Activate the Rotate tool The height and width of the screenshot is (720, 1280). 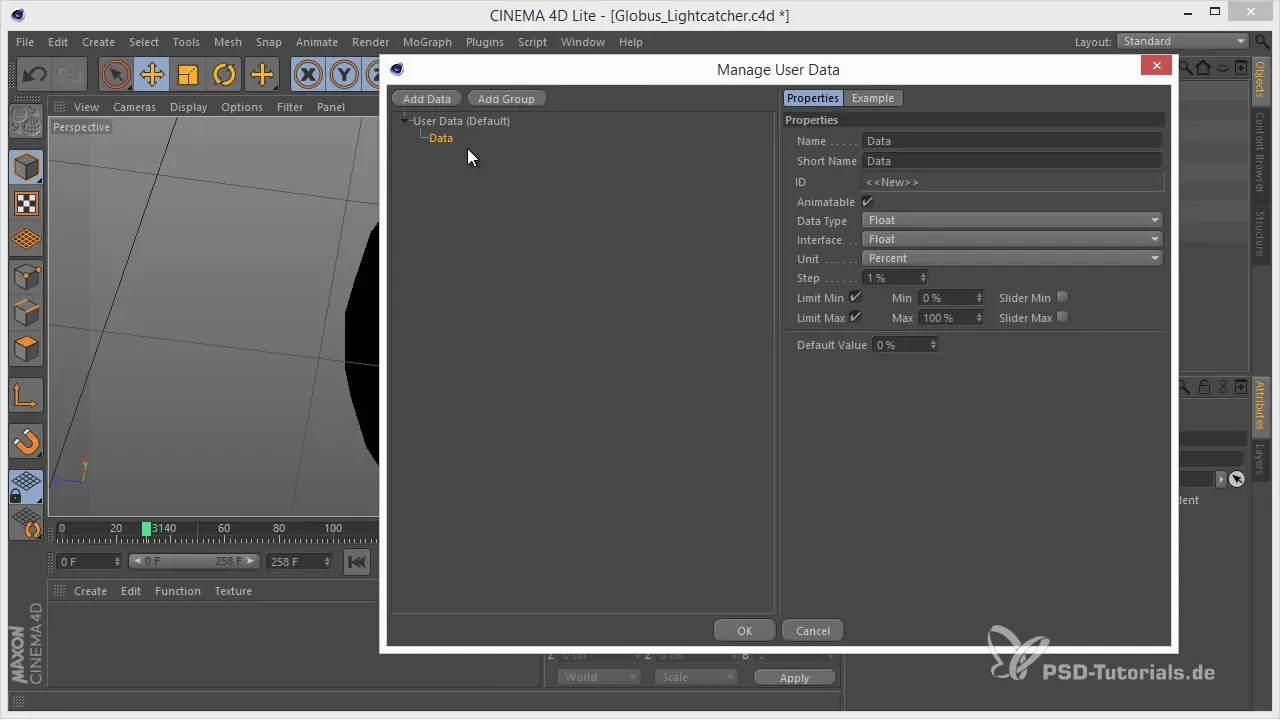(x=225, y=74)
